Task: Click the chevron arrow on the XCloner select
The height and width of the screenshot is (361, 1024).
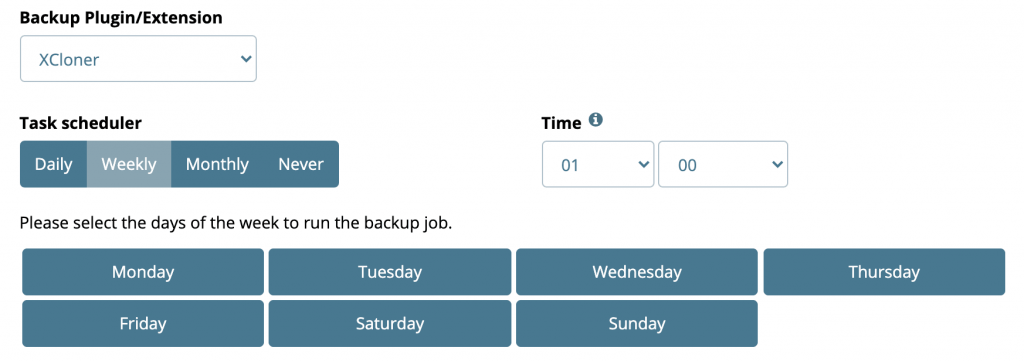Action: (246, 59)
